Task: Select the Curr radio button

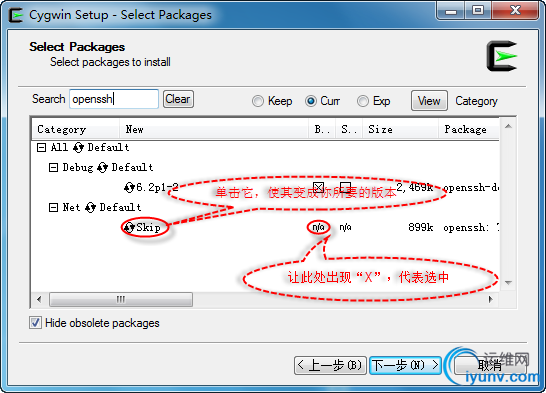Action: point(311,101)
